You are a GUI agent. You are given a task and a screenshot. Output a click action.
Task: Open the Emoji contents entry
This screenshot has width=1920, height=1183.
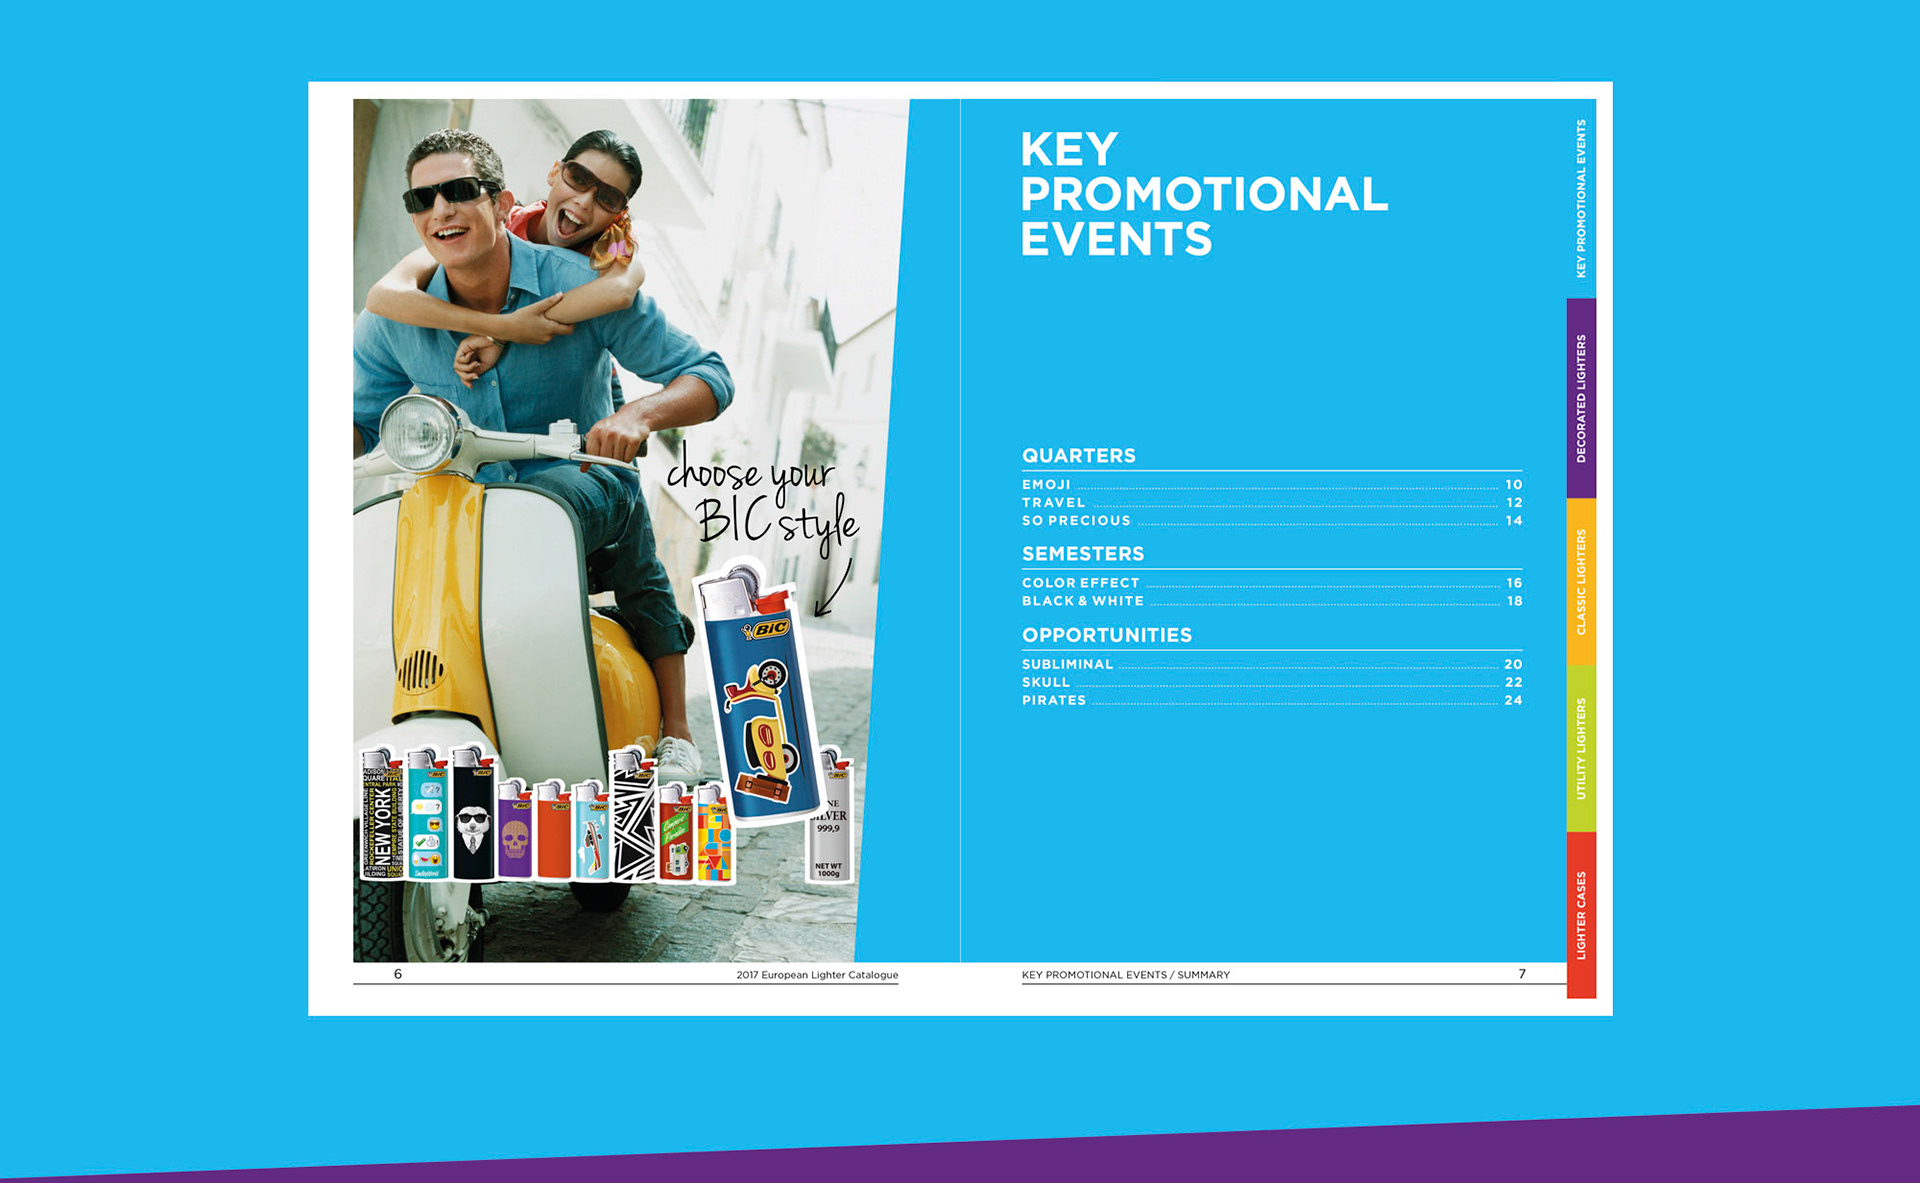[x=1271, y=485]
